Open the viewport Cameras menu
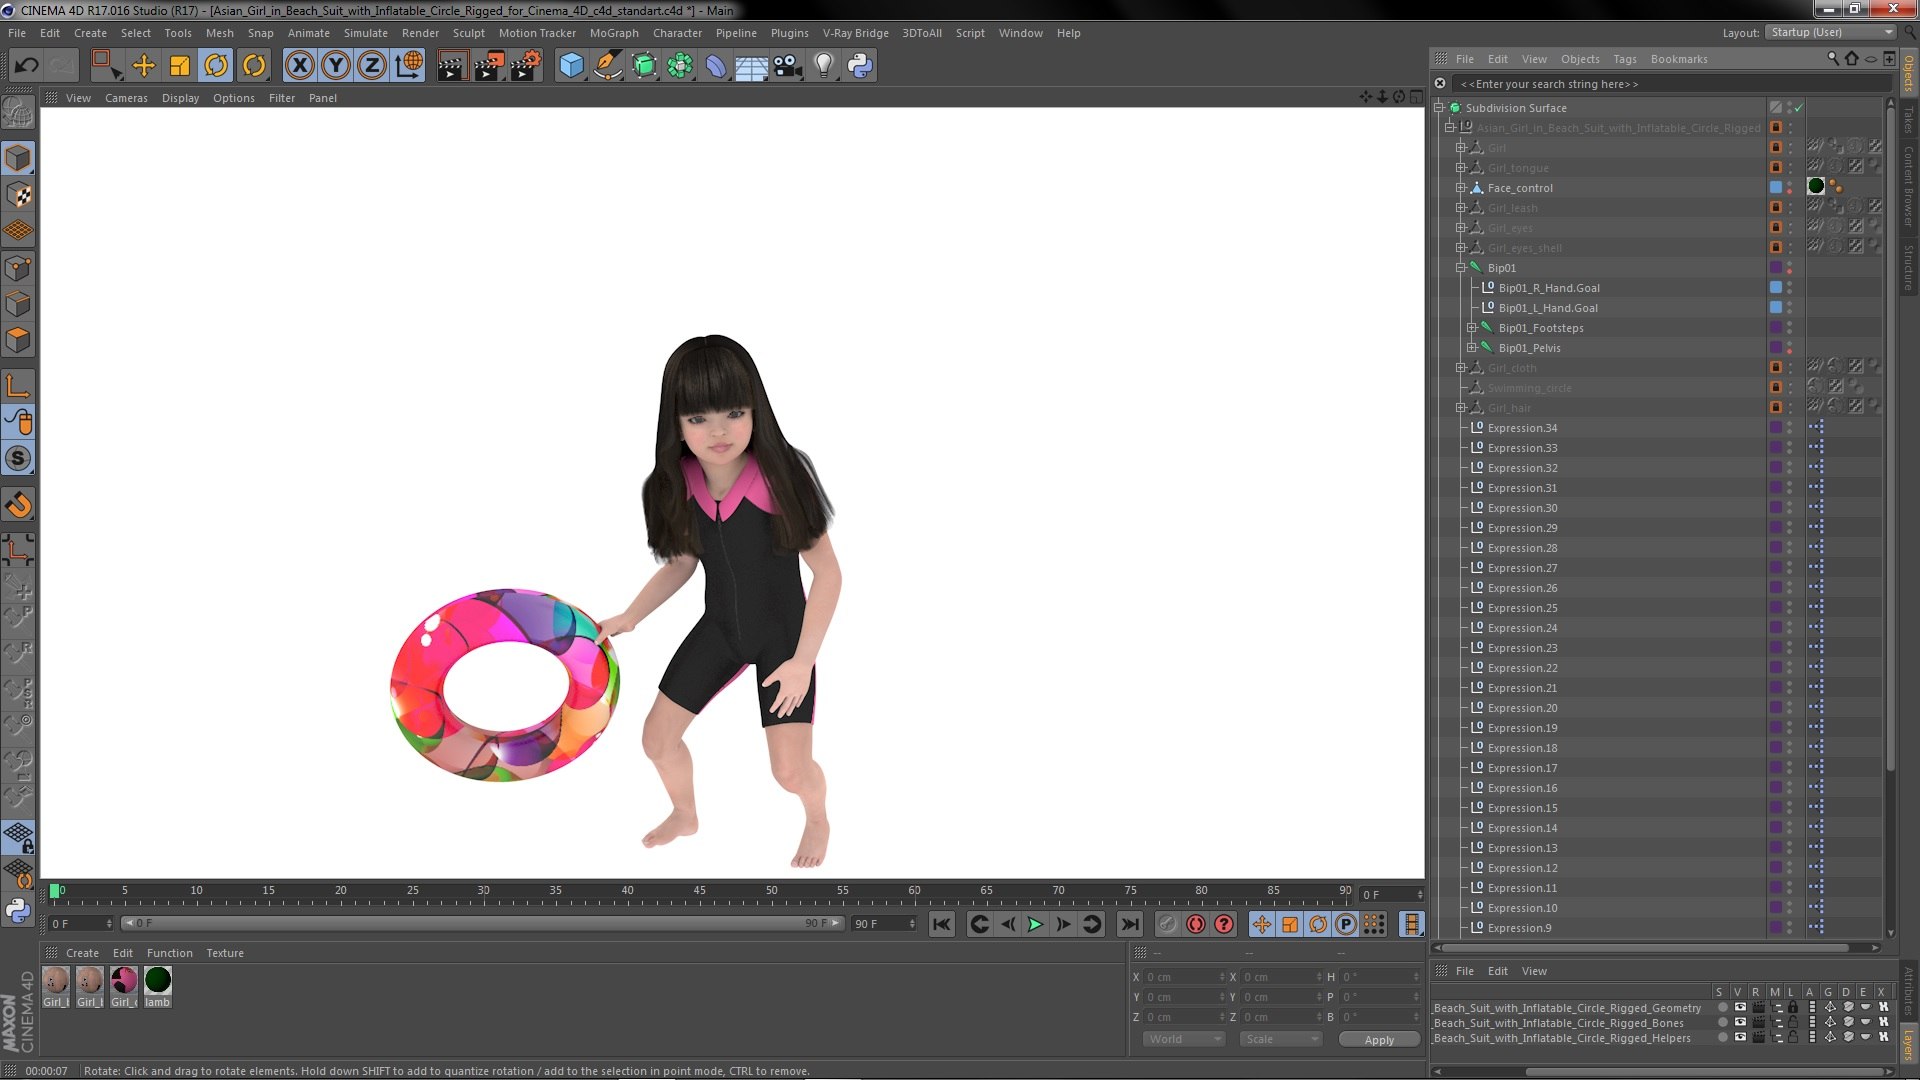This screenshot has width=1920, height=1080. tap(126, 98)
